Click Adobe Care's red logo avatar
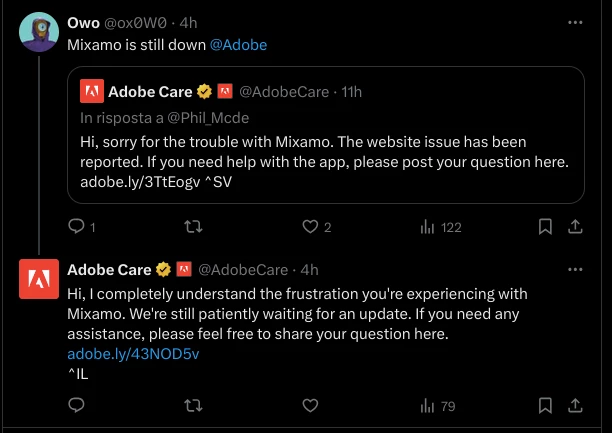The image size is (612, 433). click(39, 279)
